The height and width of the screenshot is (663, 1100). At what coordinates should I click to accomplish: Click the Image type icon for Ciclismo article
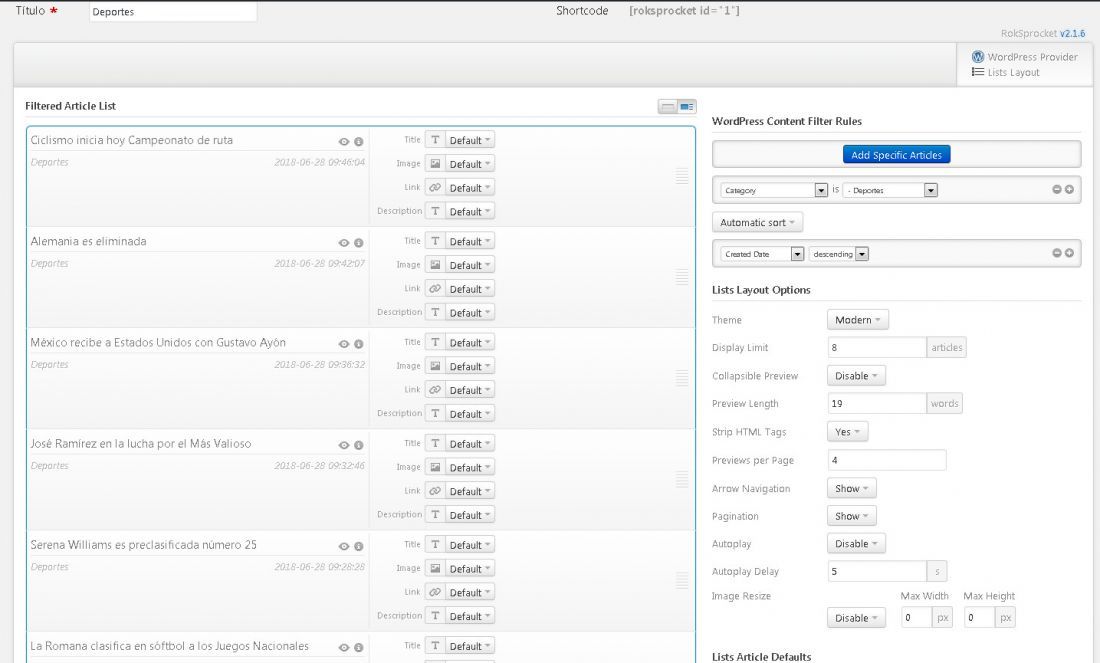pos(435,163)
